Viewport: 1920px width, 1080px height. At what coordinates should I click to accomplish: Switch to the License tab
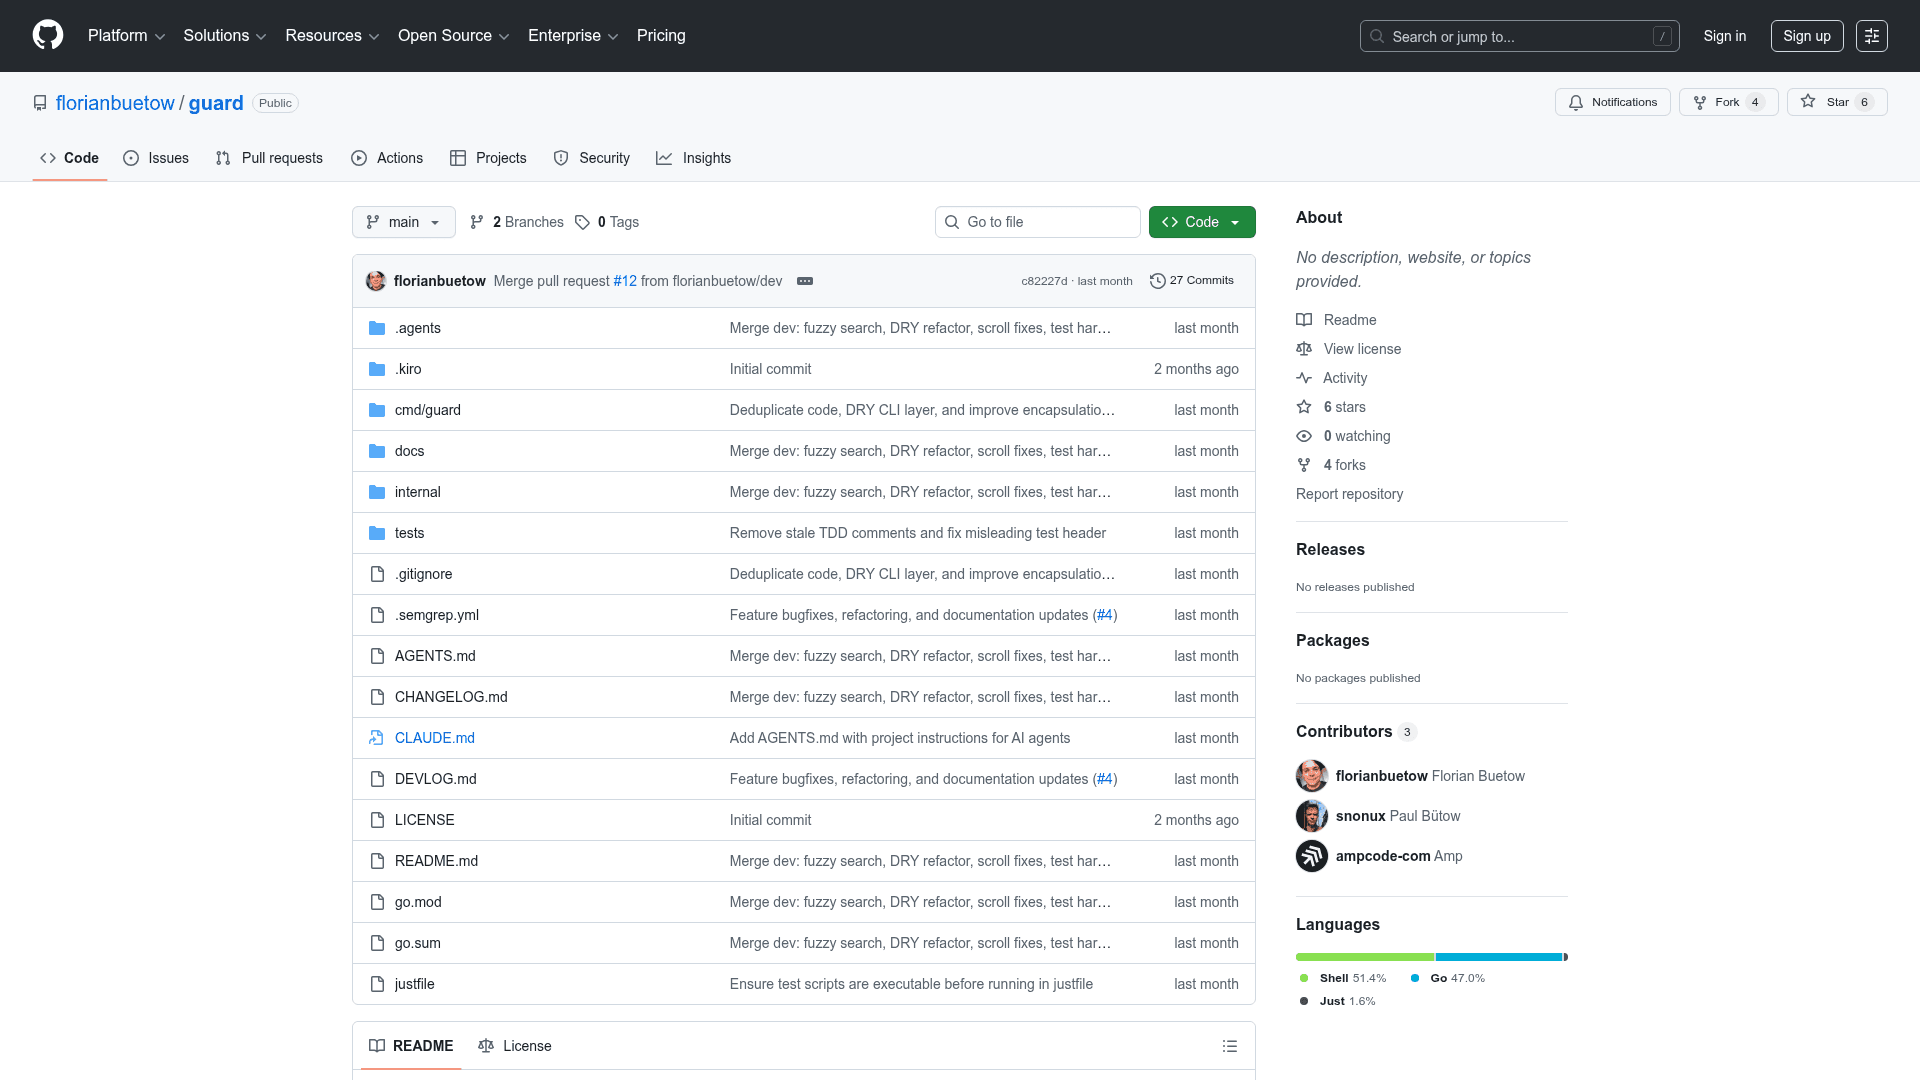coord(515,1046)
